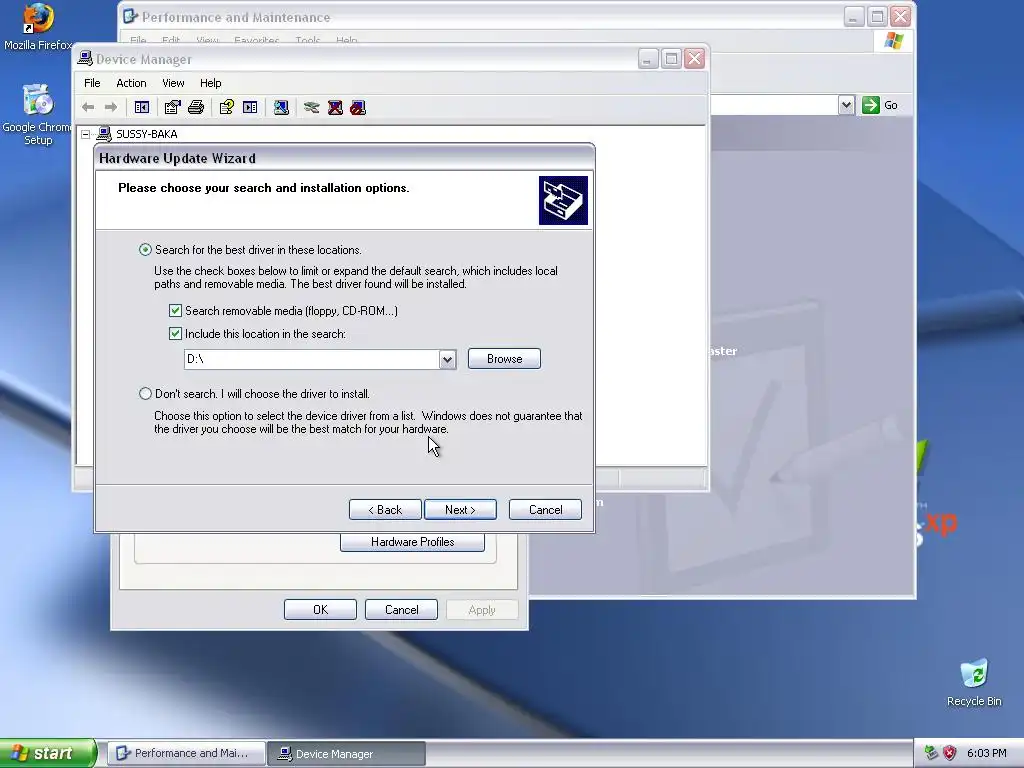Click the Back button in the wizard
Screen dimensions: 1024x768
pyautogui.click(x=385, y=509)
